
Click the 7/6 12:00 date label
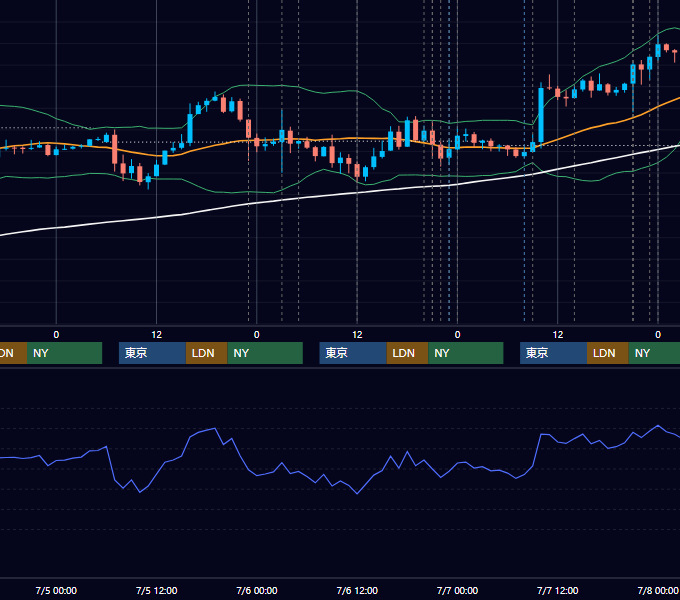357,590
